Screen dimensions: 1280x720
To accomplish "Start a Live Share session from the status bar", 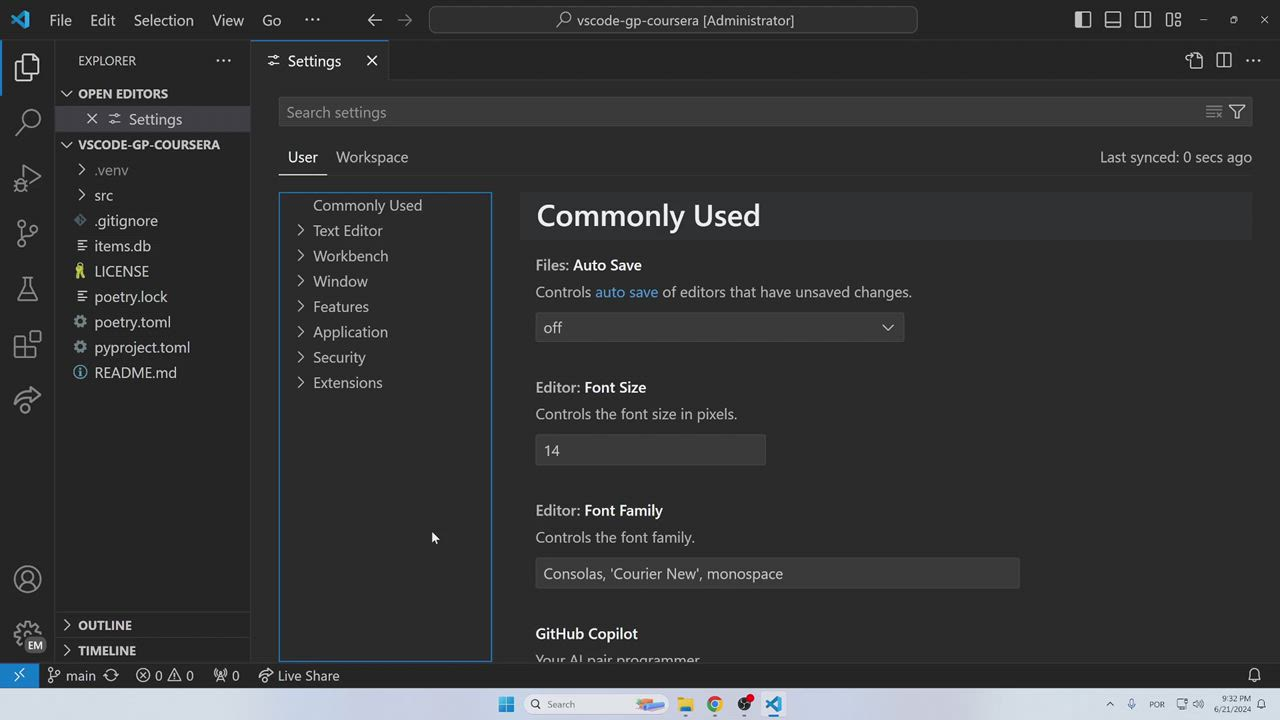I will (298, 675).
